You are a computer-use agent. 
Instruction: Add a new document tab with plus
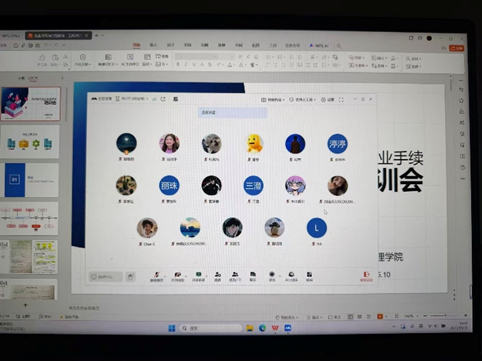point(97,35)
